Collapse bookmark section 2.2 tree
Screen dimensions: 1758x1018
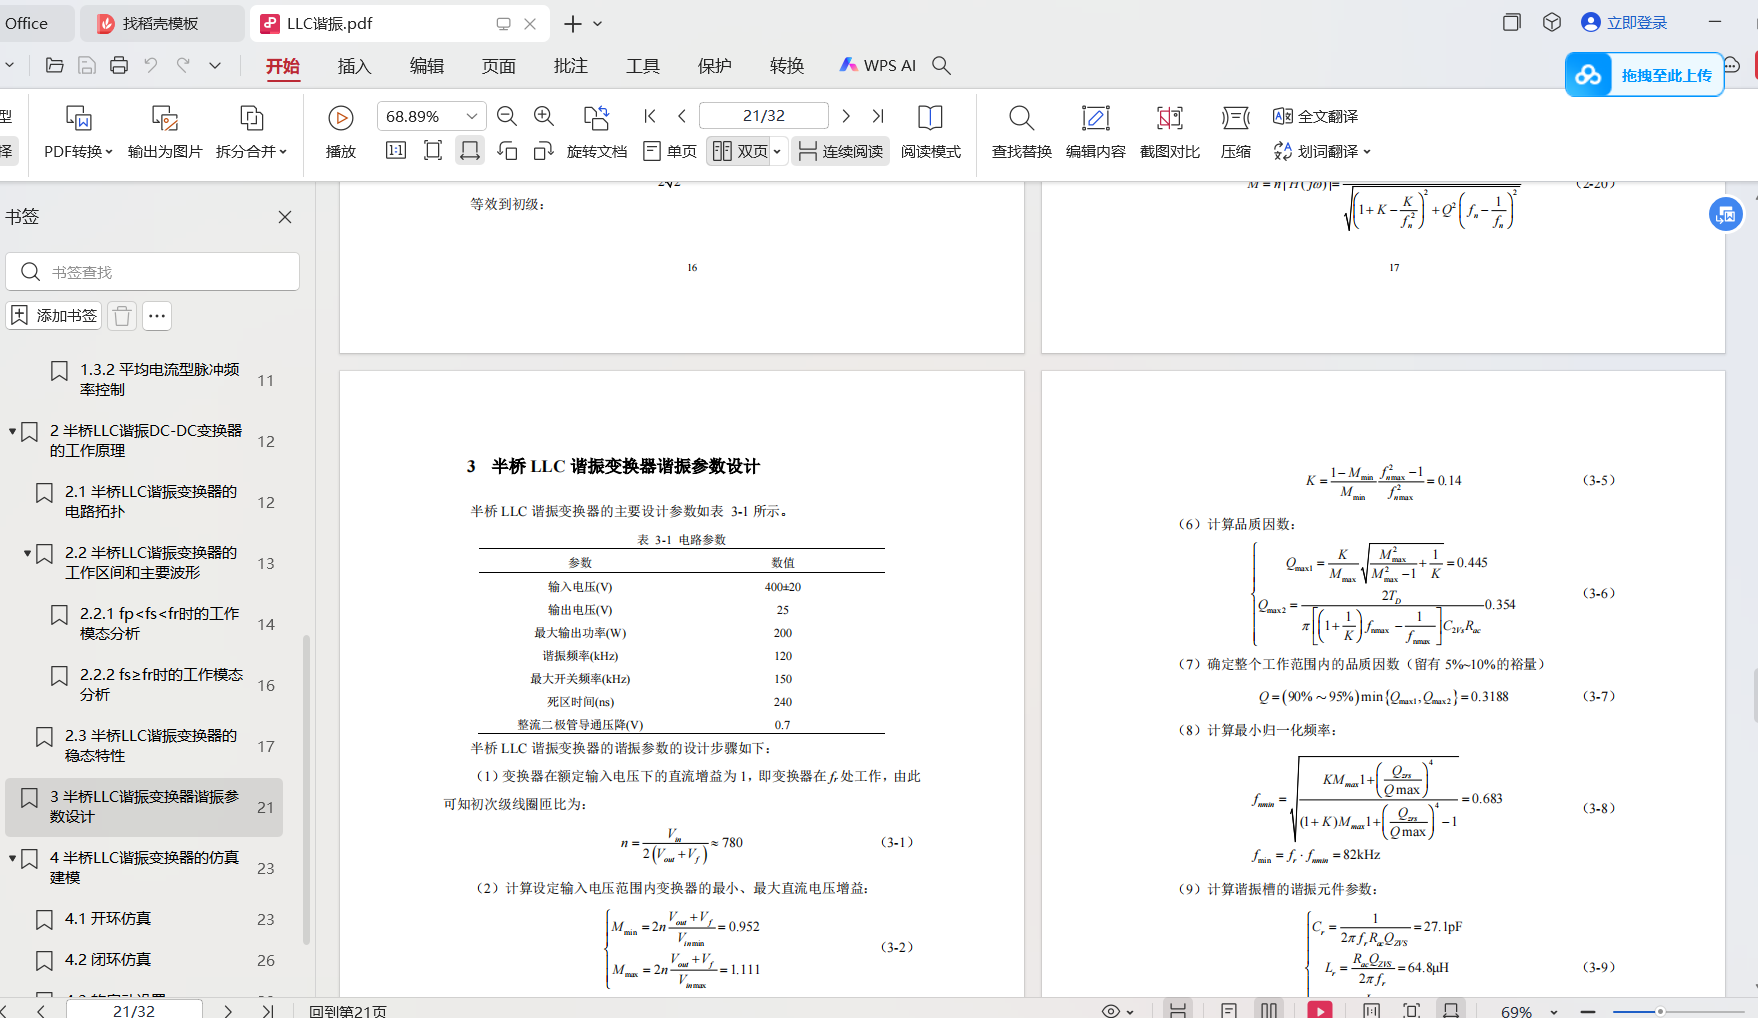(27, 553)
